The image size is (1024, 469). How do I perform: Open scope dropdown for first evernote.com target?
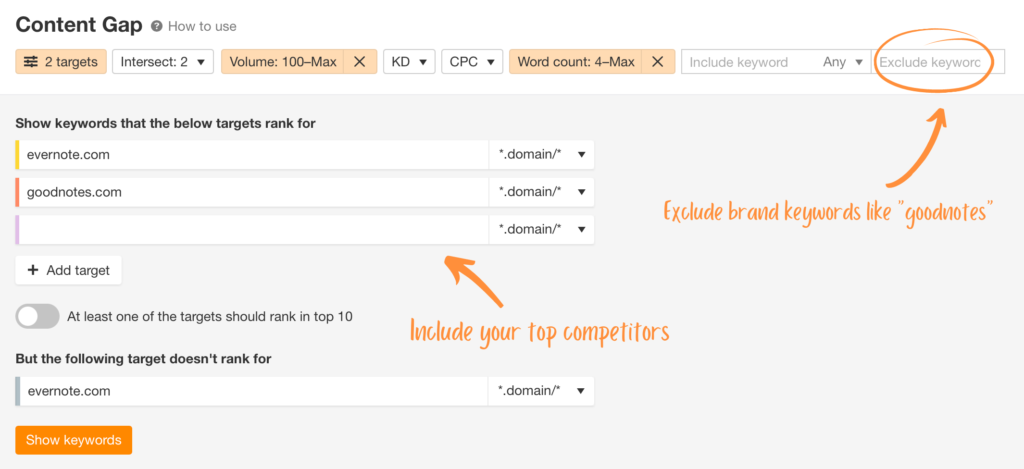541,155
